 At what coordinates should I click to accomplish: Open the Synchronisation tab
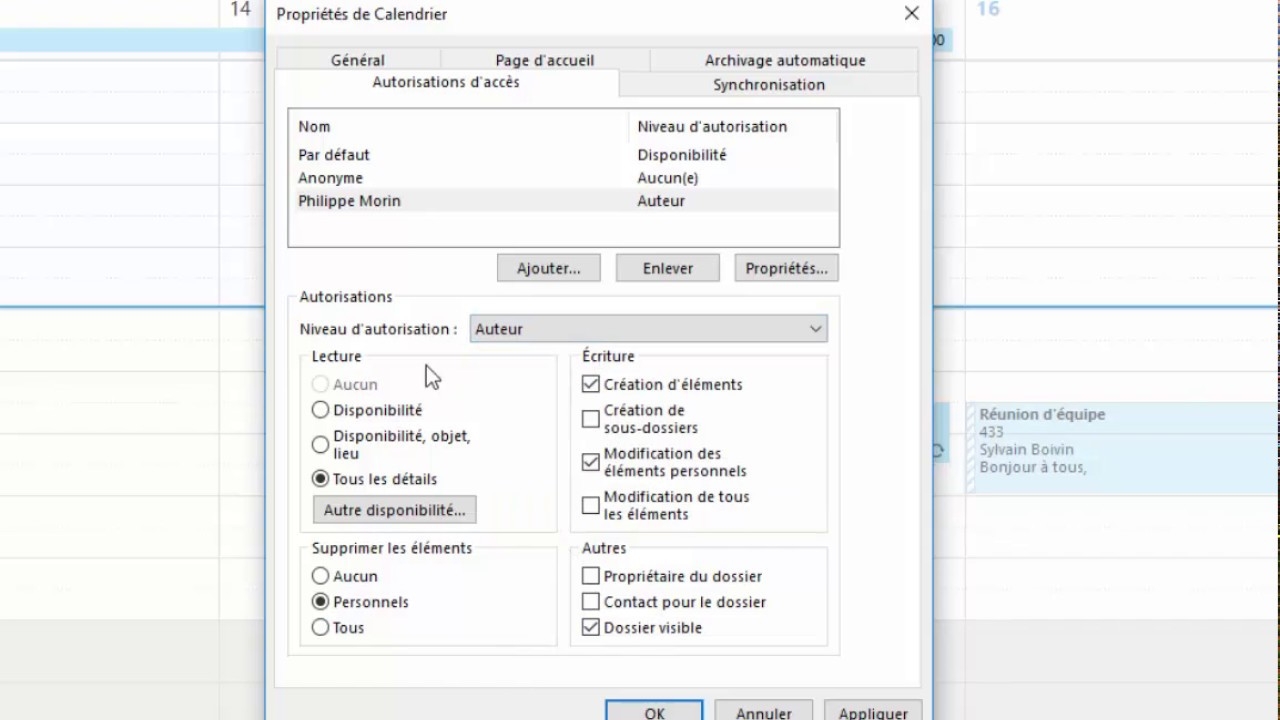768,84
